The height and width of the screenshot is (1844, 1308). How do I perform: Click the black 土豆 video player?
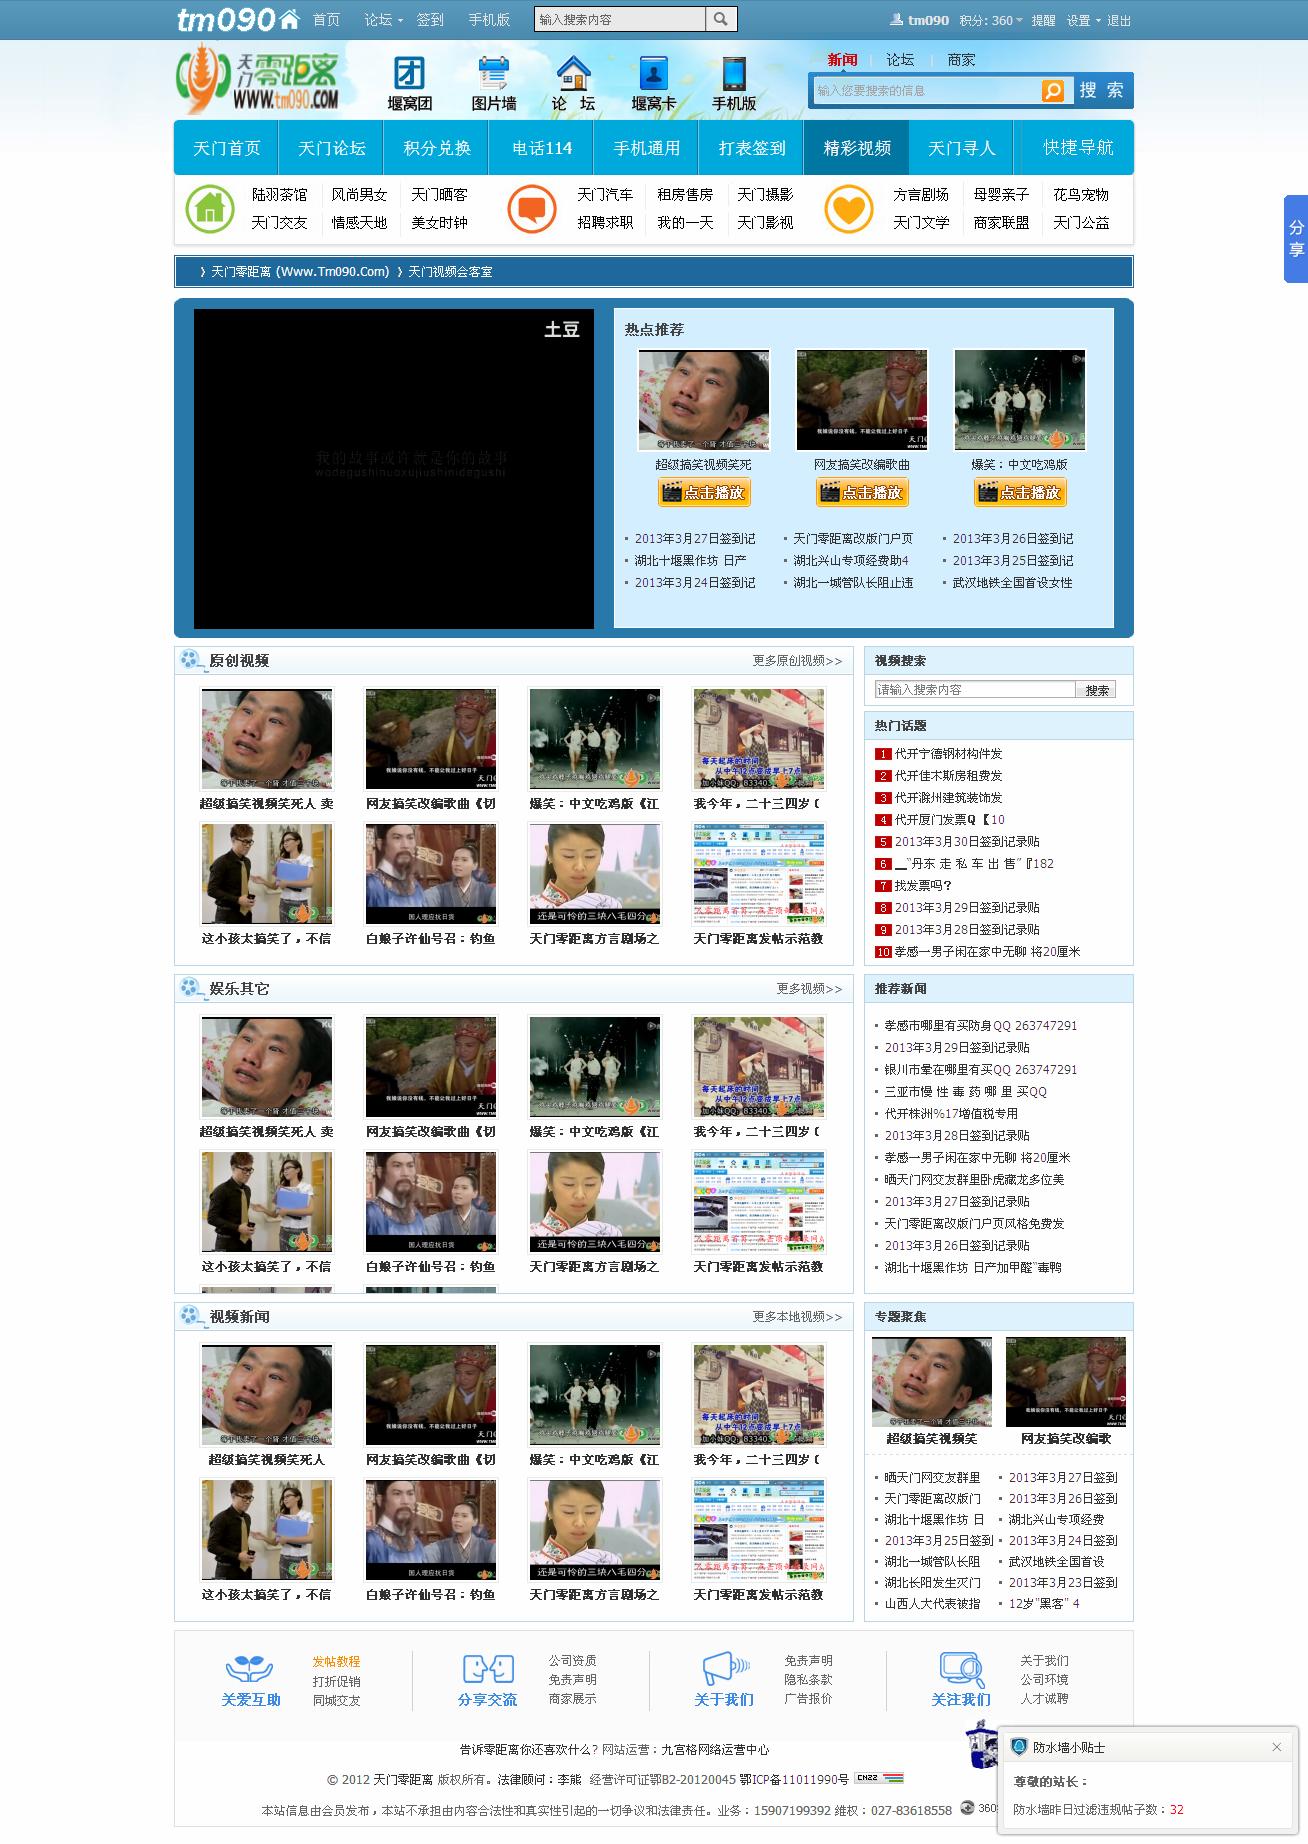coord(394,469)
